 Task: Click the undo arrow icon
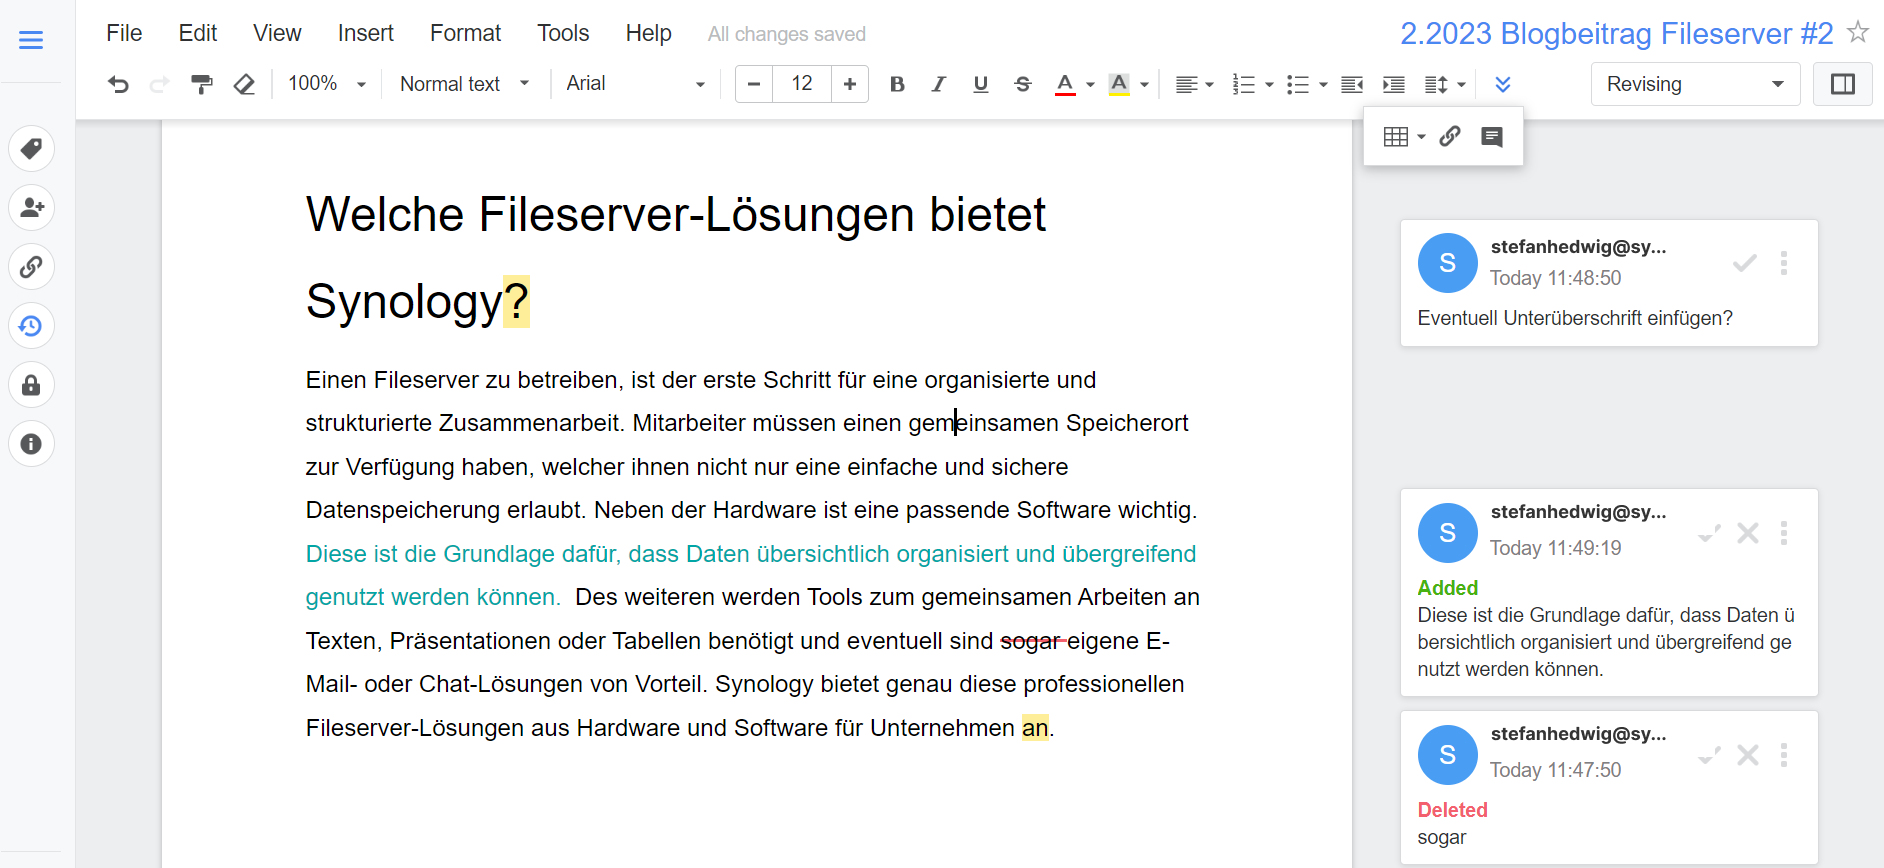tap(118, 85)
